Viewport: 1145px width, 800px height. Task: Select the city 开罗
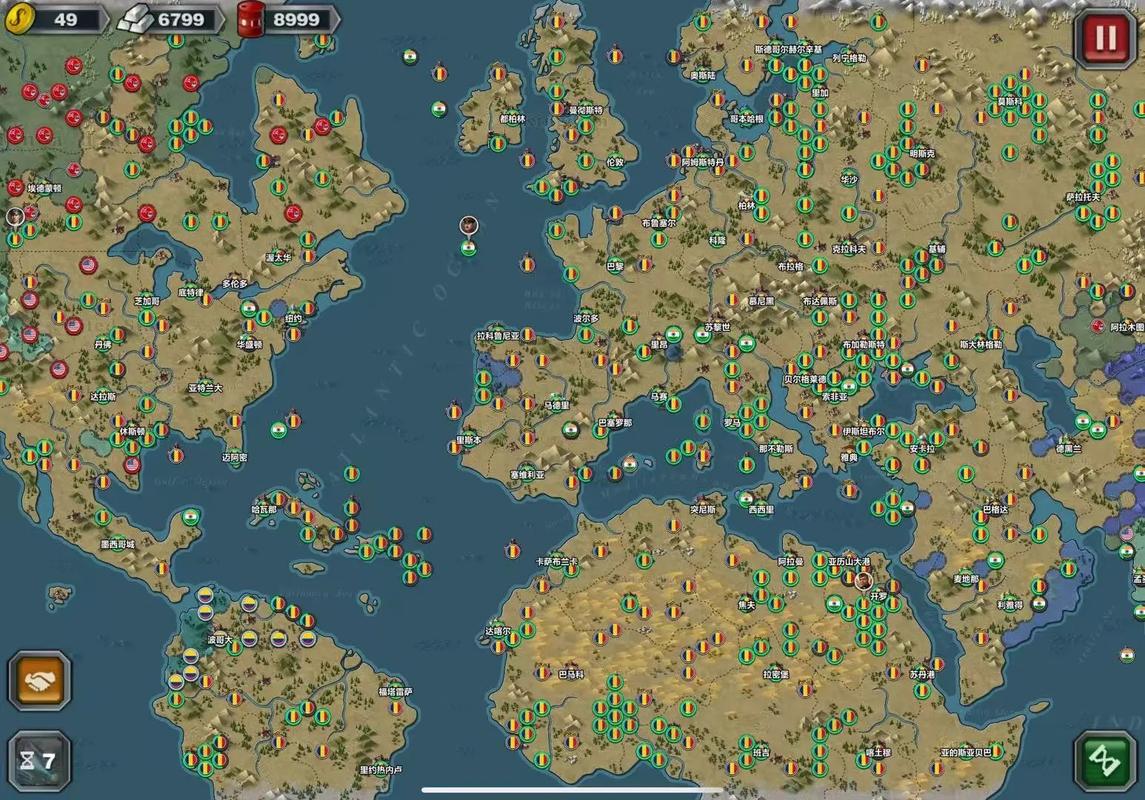pos(878,596)
